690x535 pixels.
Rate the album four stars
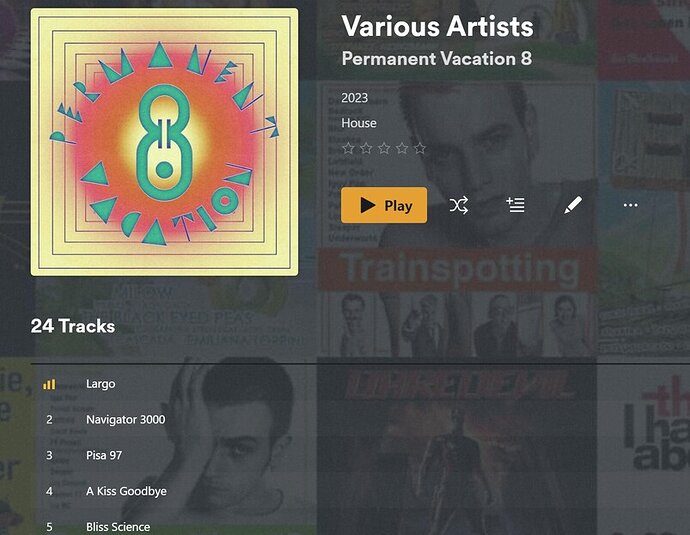click(x=402, y=148)
